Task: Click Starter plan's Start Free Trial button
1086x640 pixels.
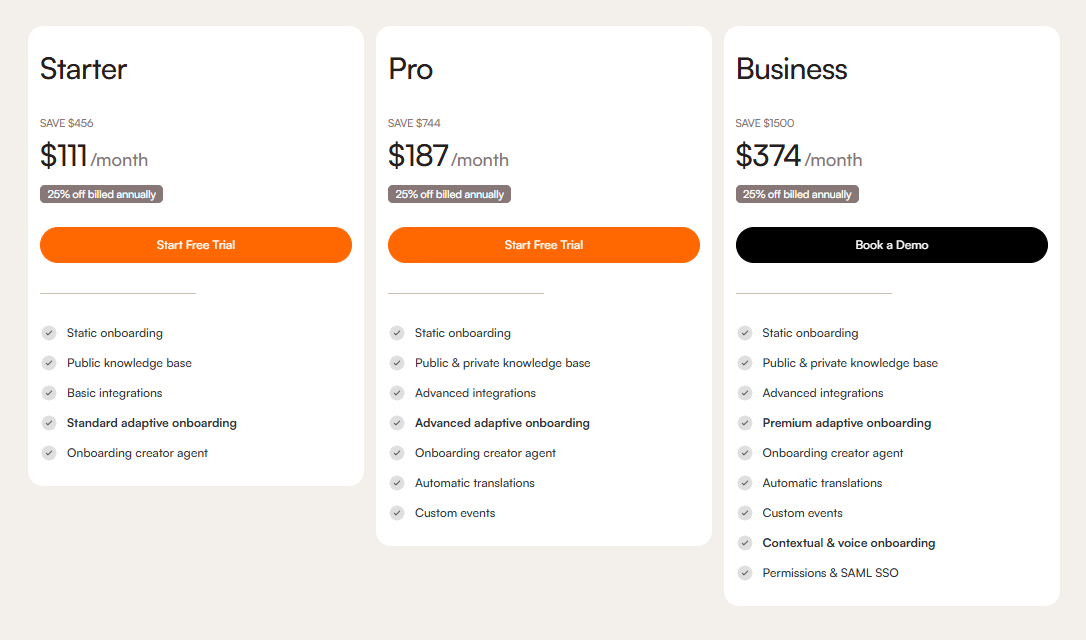Action: click(x=196, y=245)
